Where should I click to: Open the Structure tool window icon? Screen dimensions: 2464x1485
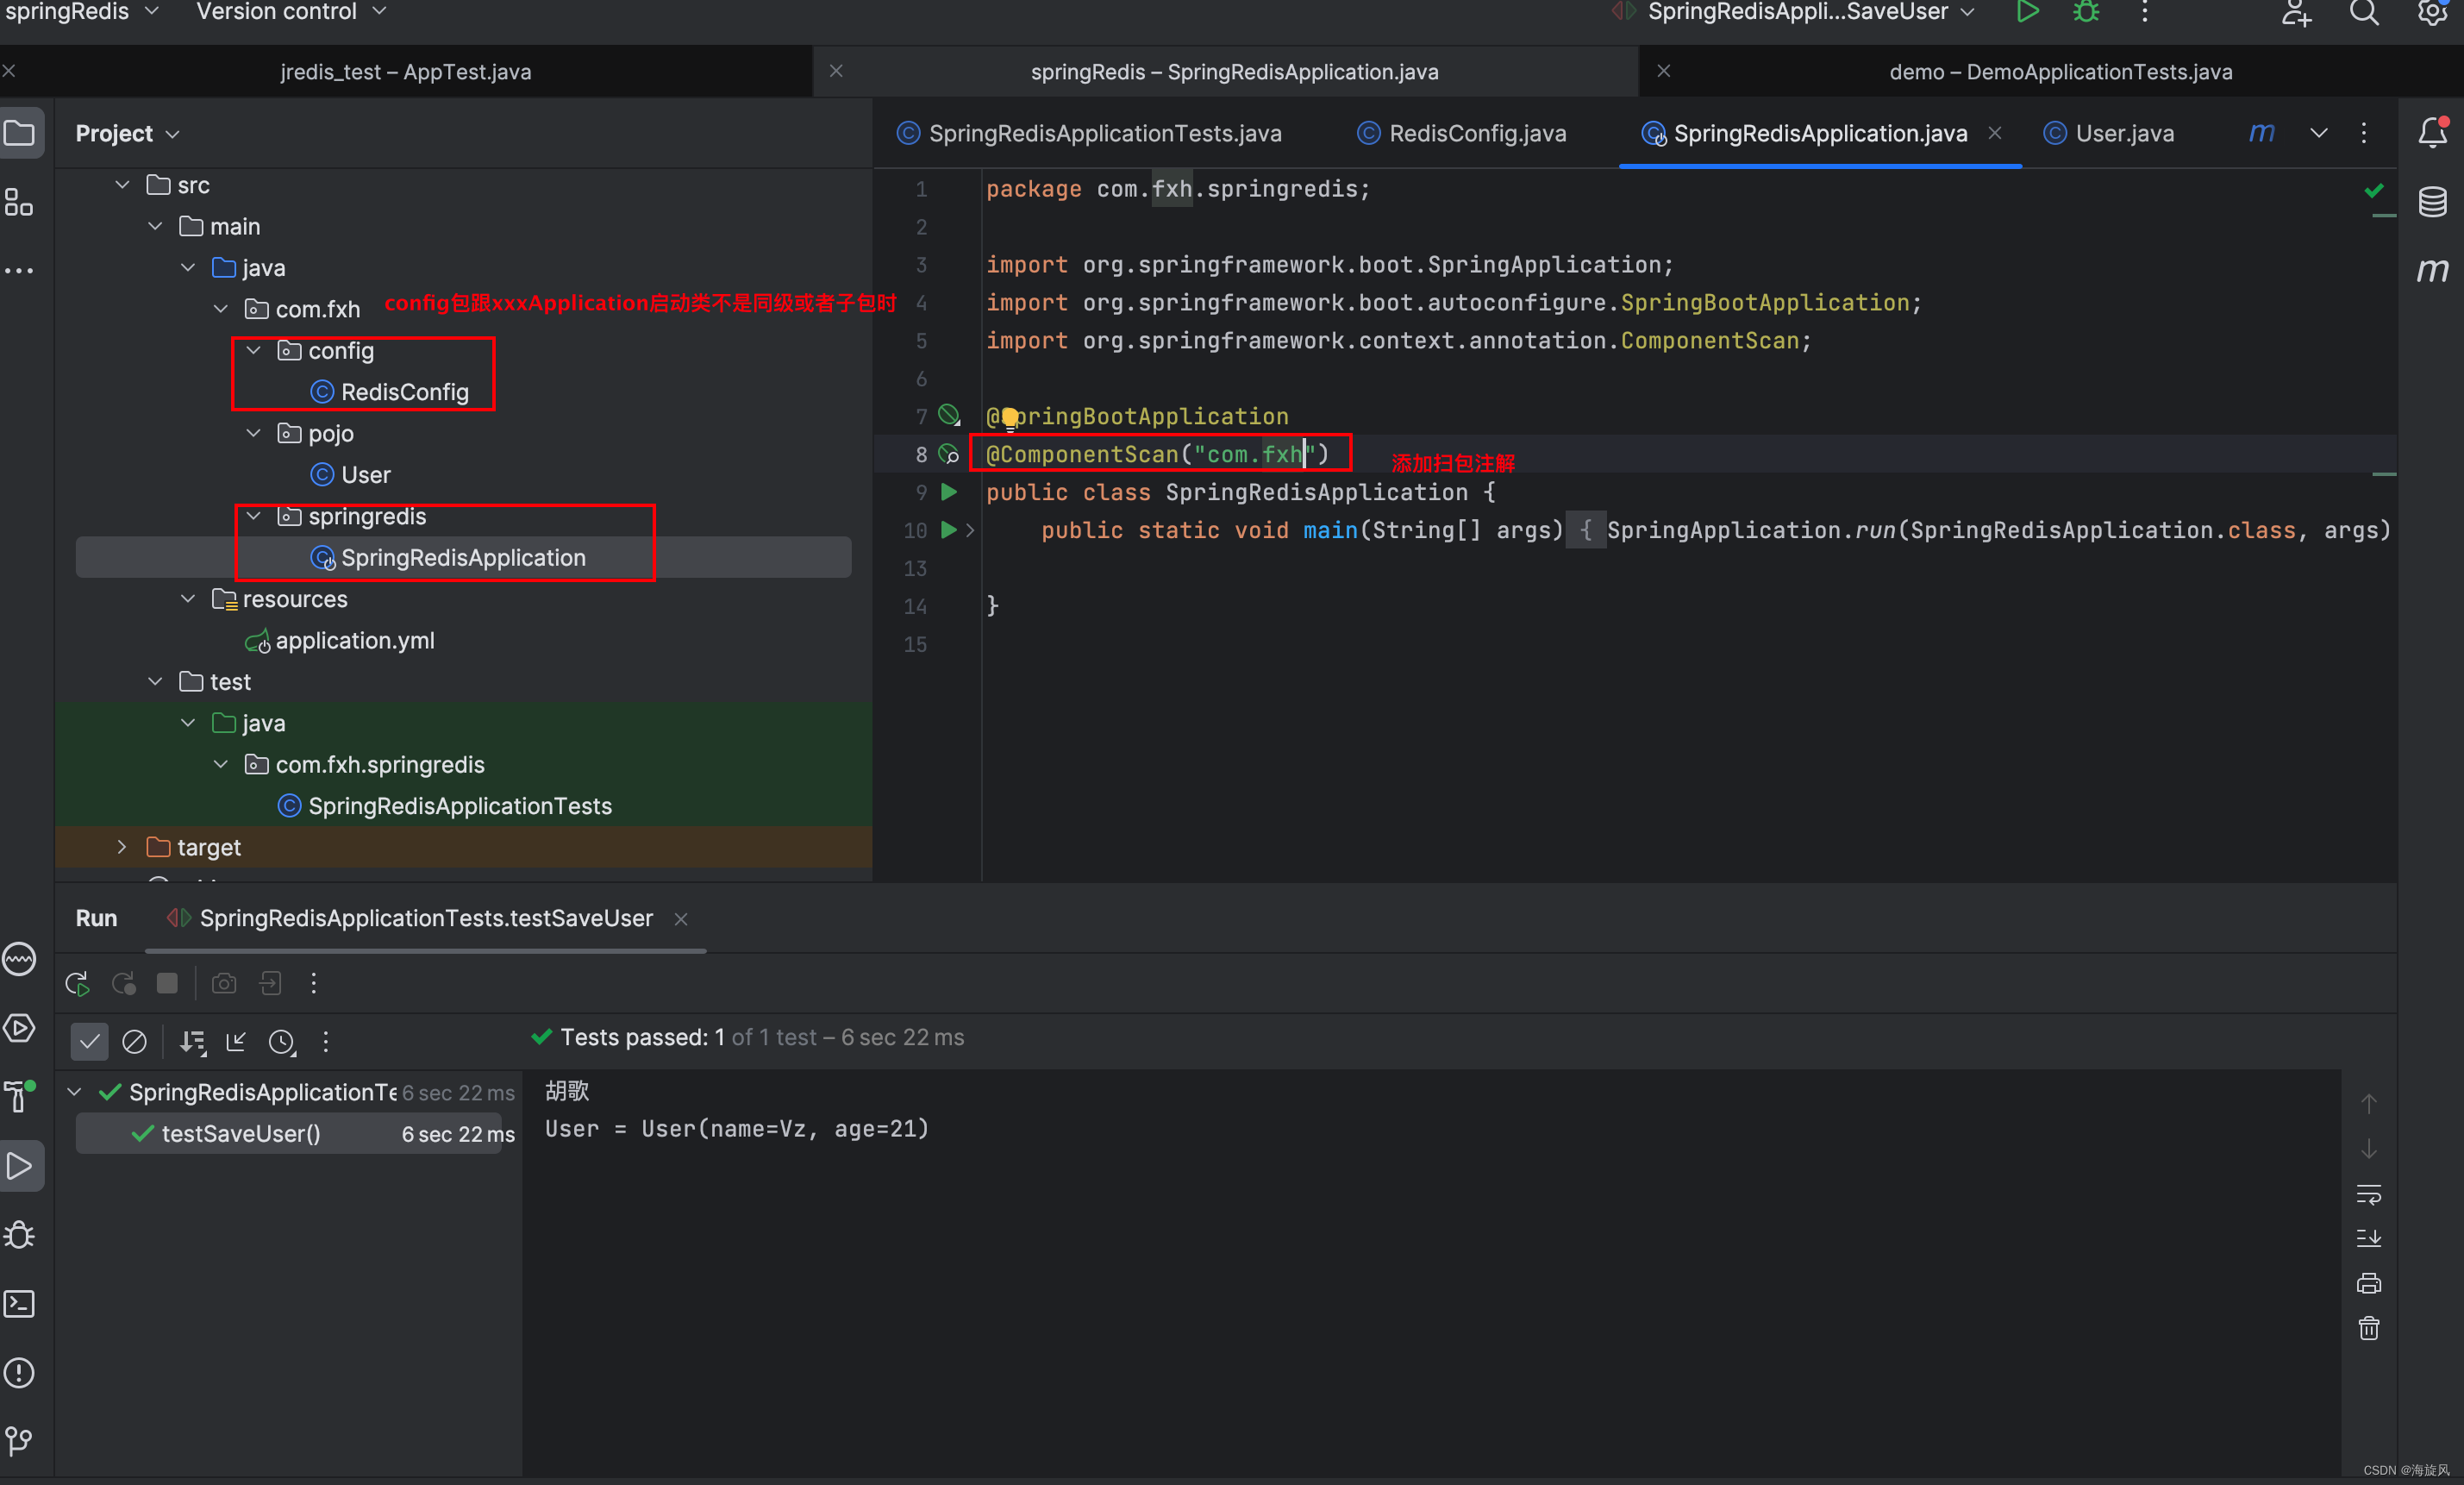(19, 201)
